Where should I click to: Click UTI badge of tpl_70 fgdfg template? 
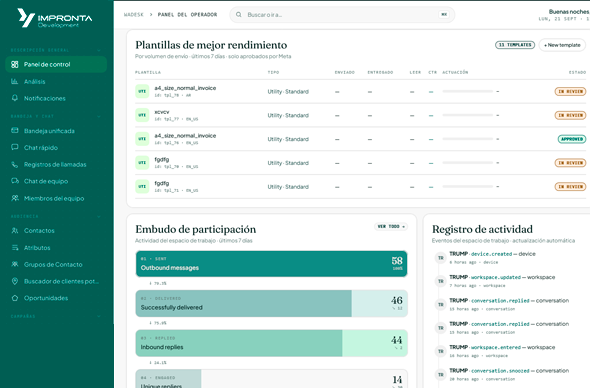(x=142, y=163)
